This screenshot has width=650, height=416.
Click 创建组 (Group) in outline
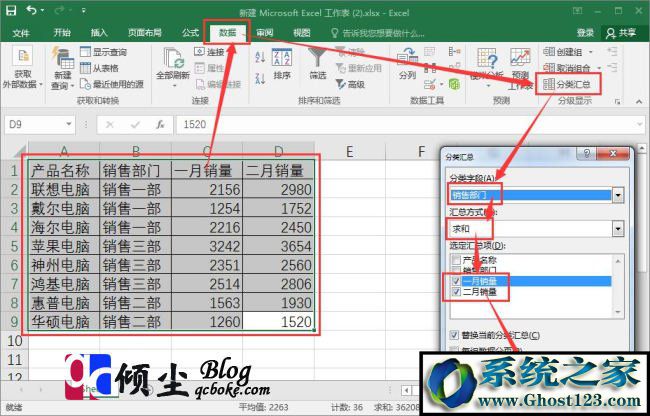pyautogui.click(x=563, y=52)
